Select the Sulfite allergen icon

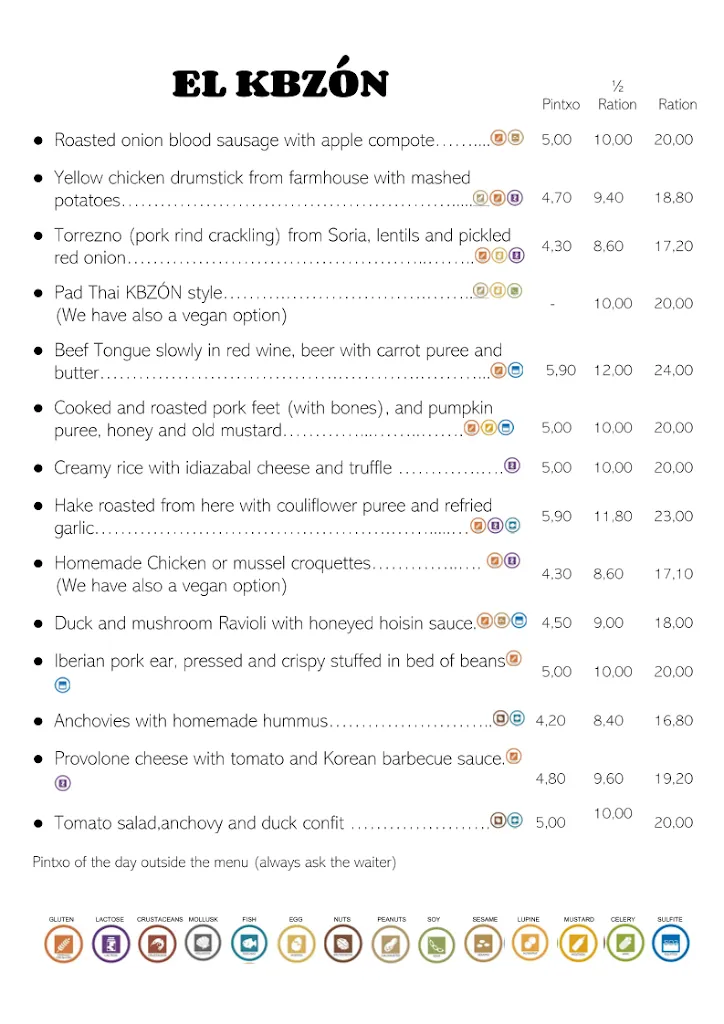(x=670, y=943)
